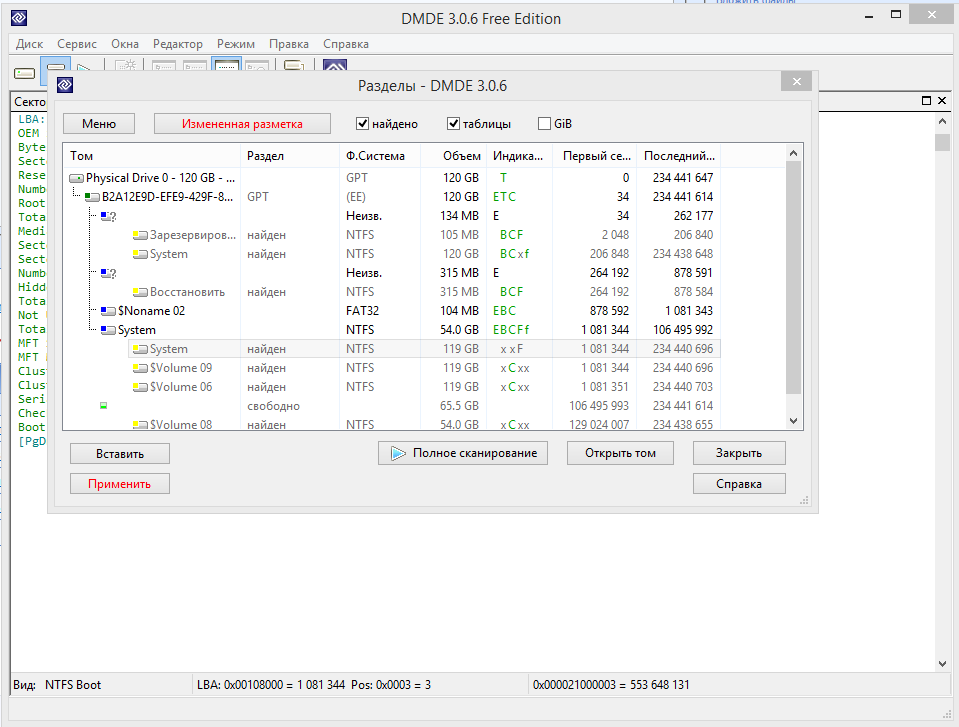Click the blue icon of the 54.0 GB System volume
959x727 pixels.
(x=108, y=330)
